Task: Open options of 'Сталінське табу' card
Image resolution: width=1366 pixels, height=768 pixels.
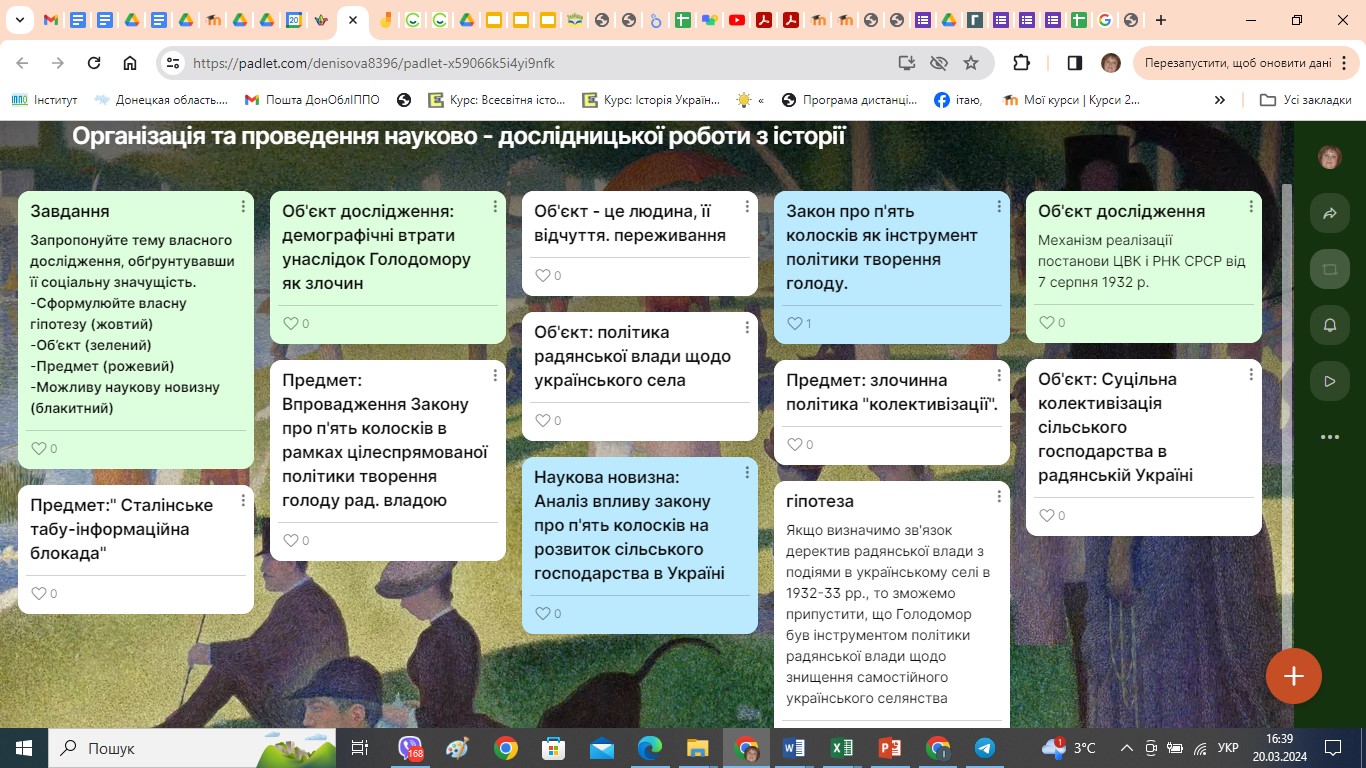Action: [243, 500]
